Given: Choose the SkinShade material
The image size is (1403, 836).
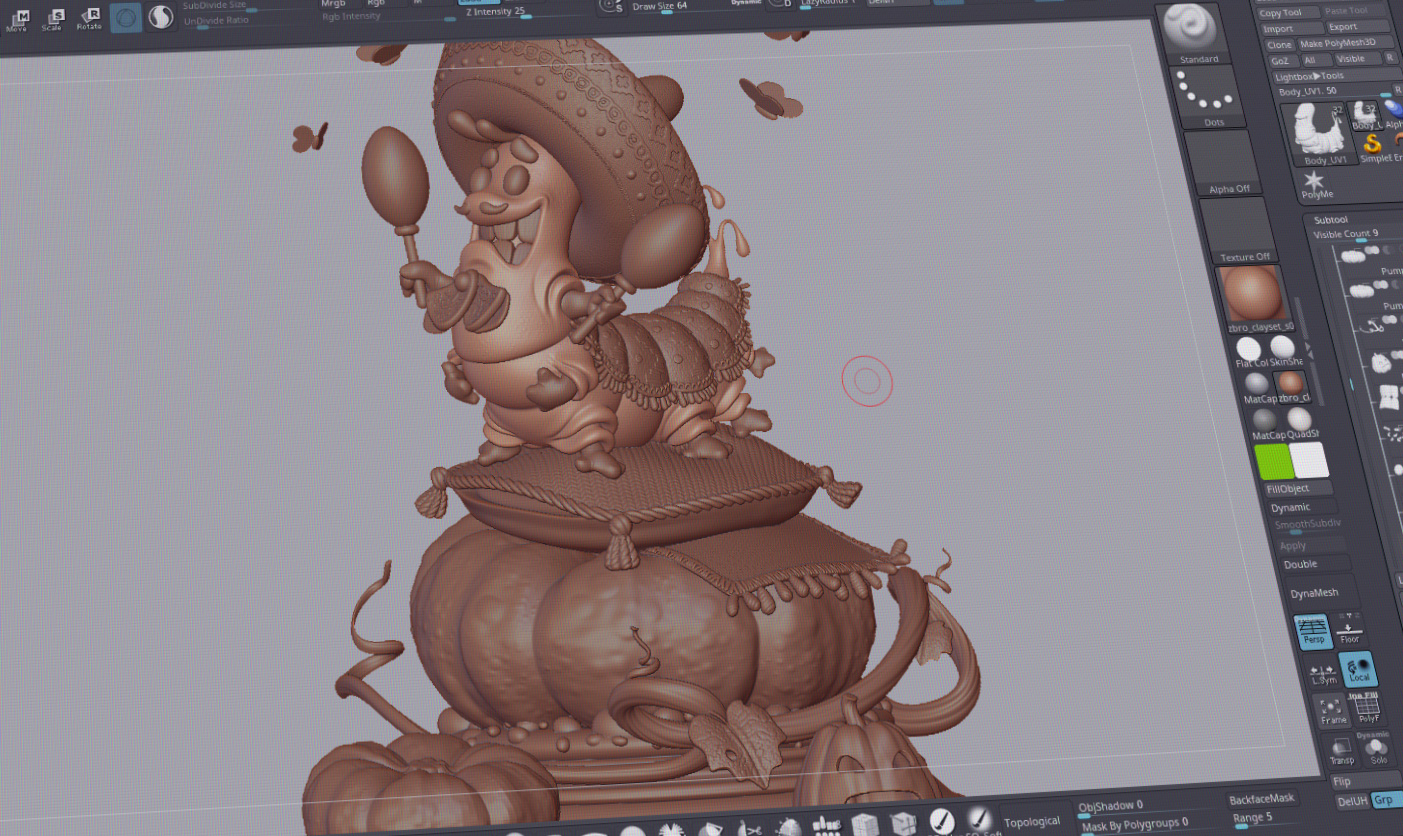Looking at the screenshot, I should coord(1284,351).
